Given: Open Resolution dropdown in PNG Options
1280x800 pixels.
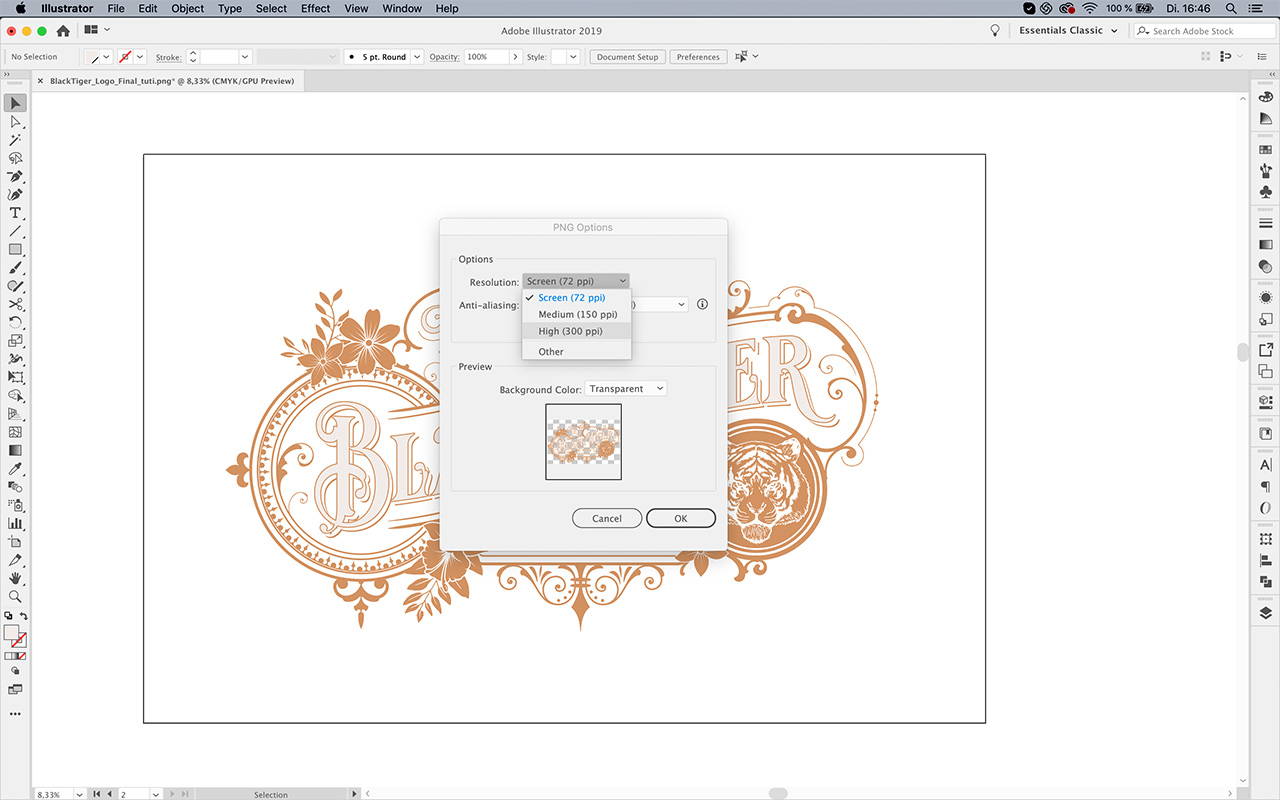Looking at the screenshot, I should click(576, 281).
